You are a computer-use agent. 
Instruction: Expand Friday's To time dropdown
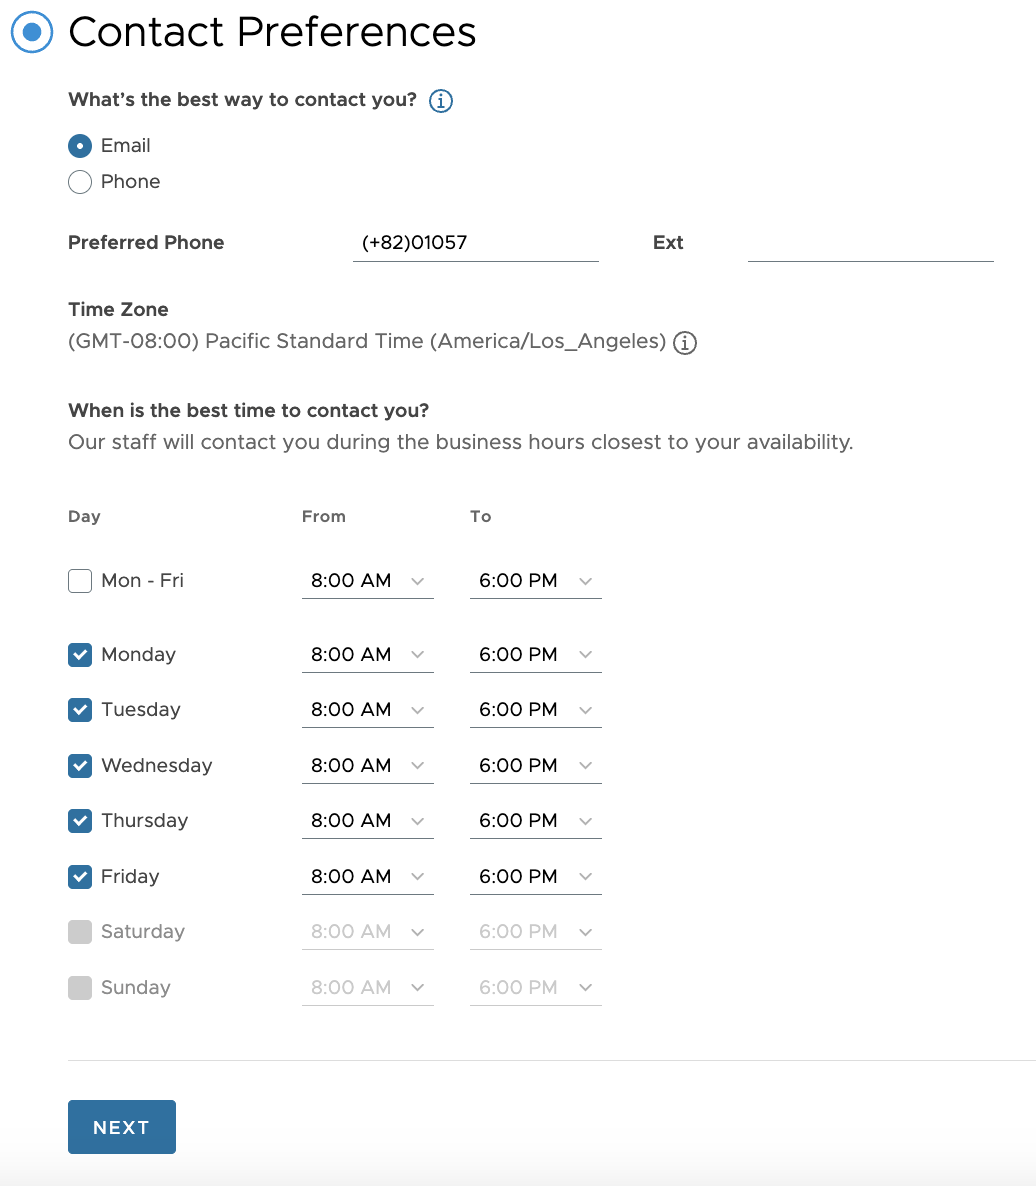point(535,877)
